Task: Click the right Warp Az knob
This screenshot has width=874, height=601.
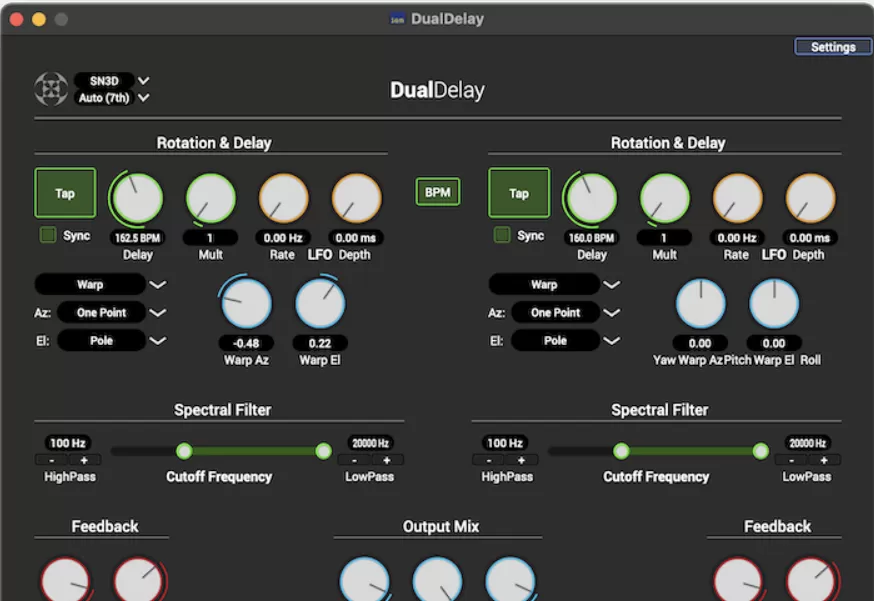Action: click(701, 303)
